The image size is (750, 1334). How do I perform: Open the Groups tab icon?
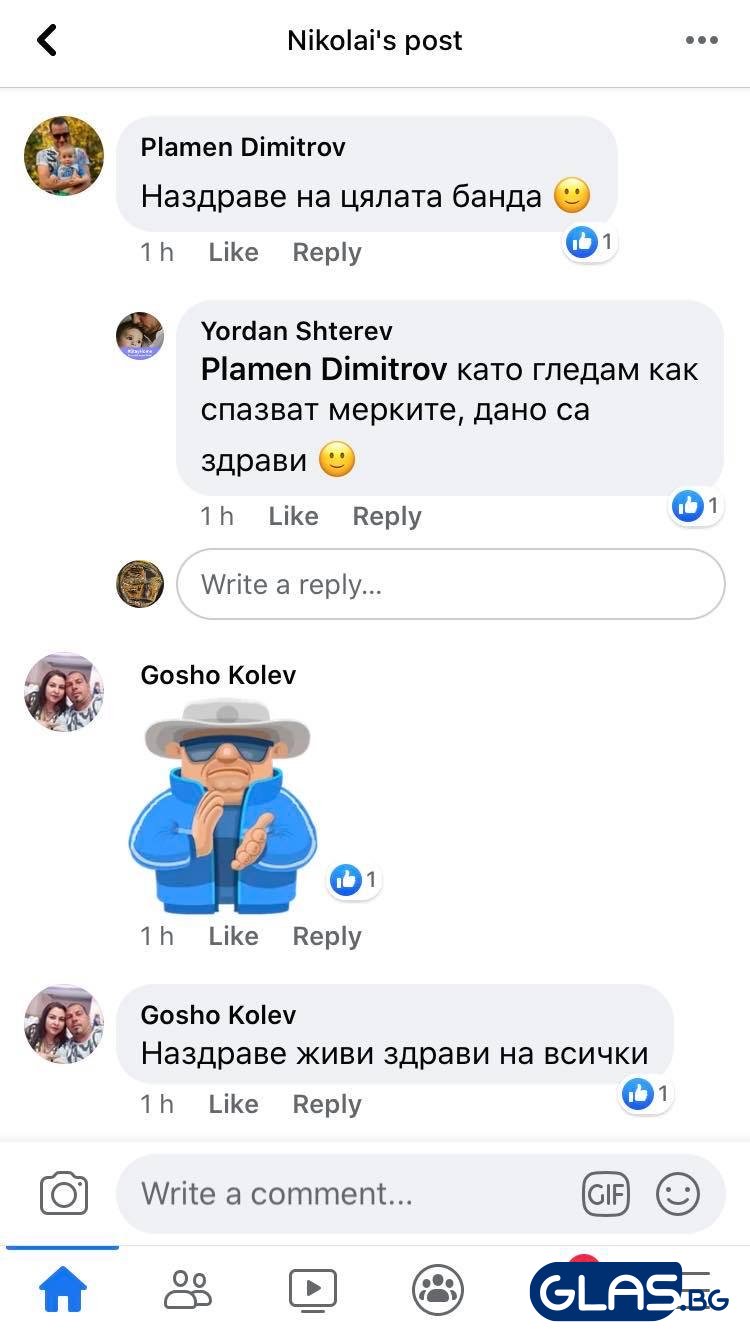[438, 1291]
